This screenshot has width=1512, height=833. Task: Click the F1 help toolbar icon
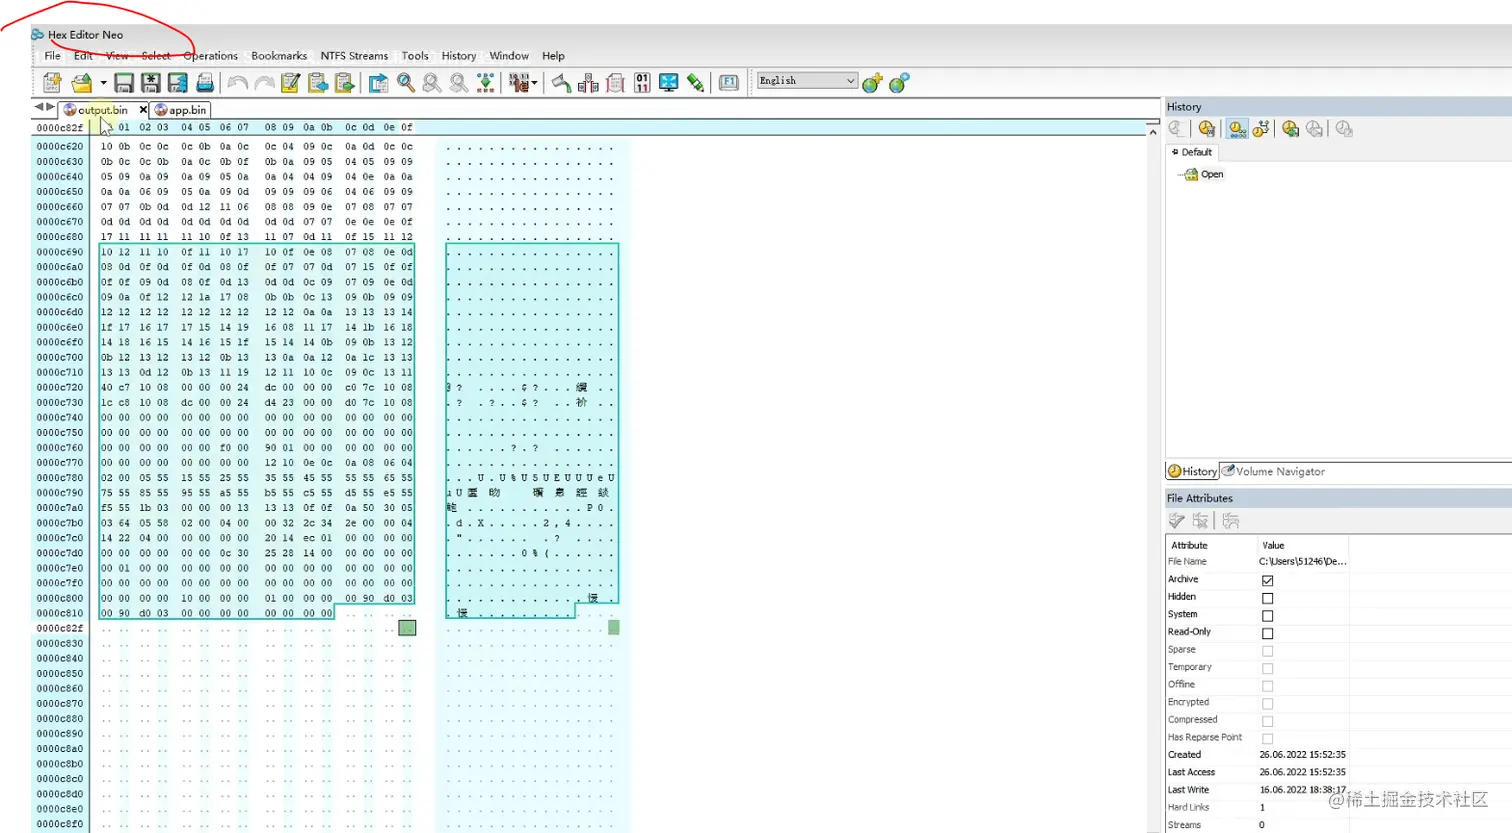click(x=729, y=83)
